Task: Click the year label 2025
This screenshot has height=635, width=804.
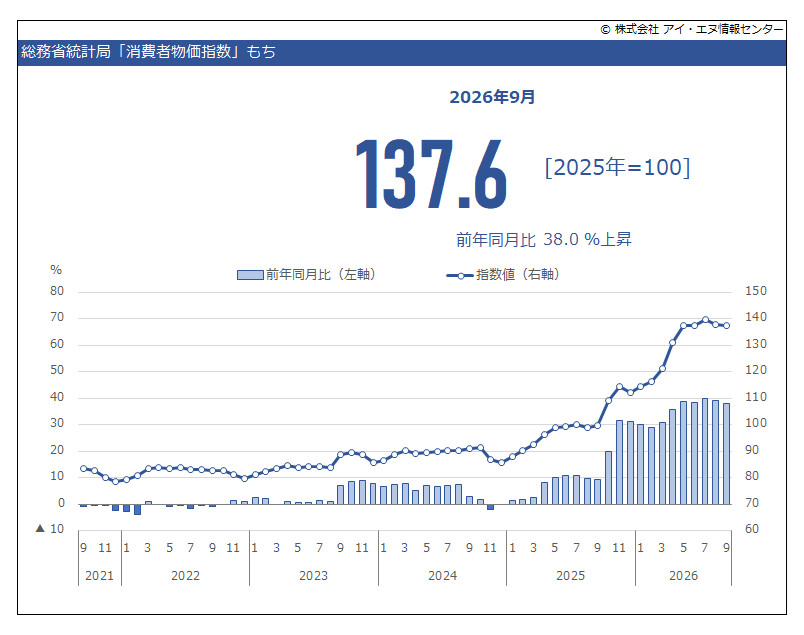Action: 571,576
